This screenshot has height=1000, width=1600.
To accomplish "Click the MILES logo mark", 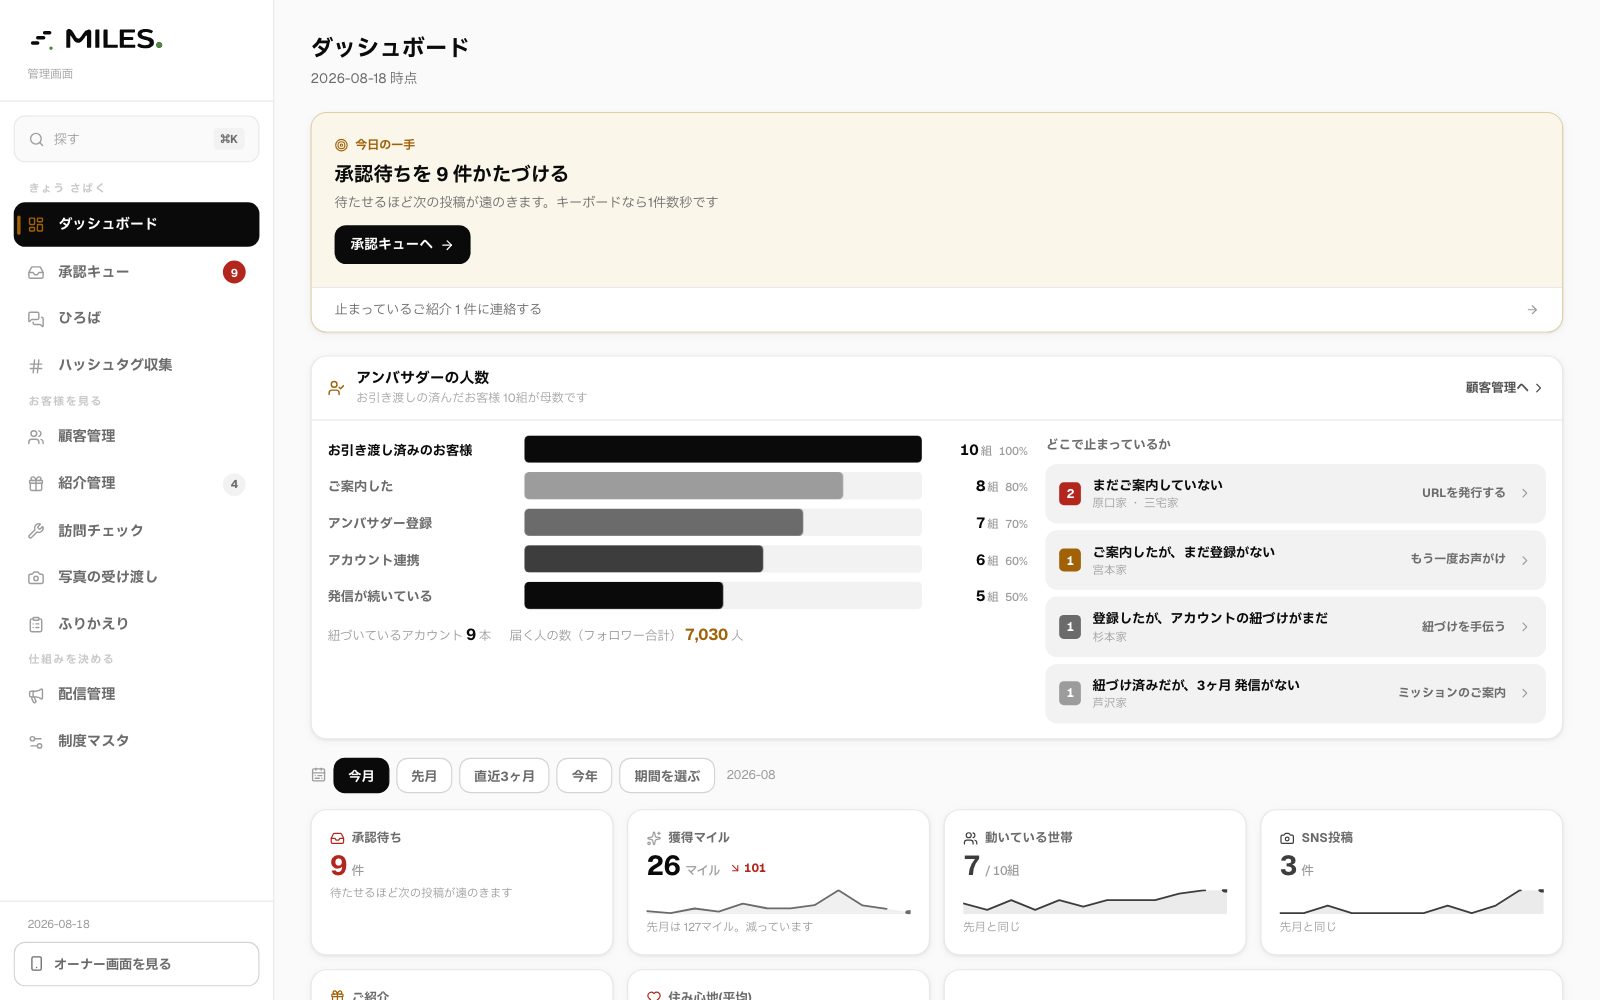I will 42,40.
